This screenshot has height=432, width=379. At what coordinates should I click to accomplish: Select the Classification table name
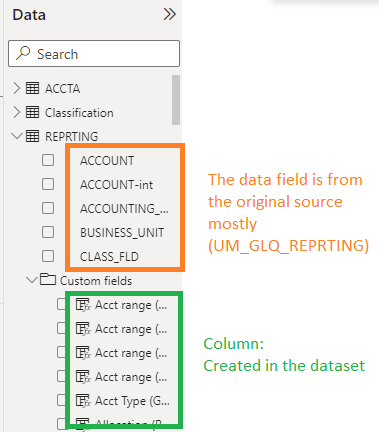(x=79, y=113)
